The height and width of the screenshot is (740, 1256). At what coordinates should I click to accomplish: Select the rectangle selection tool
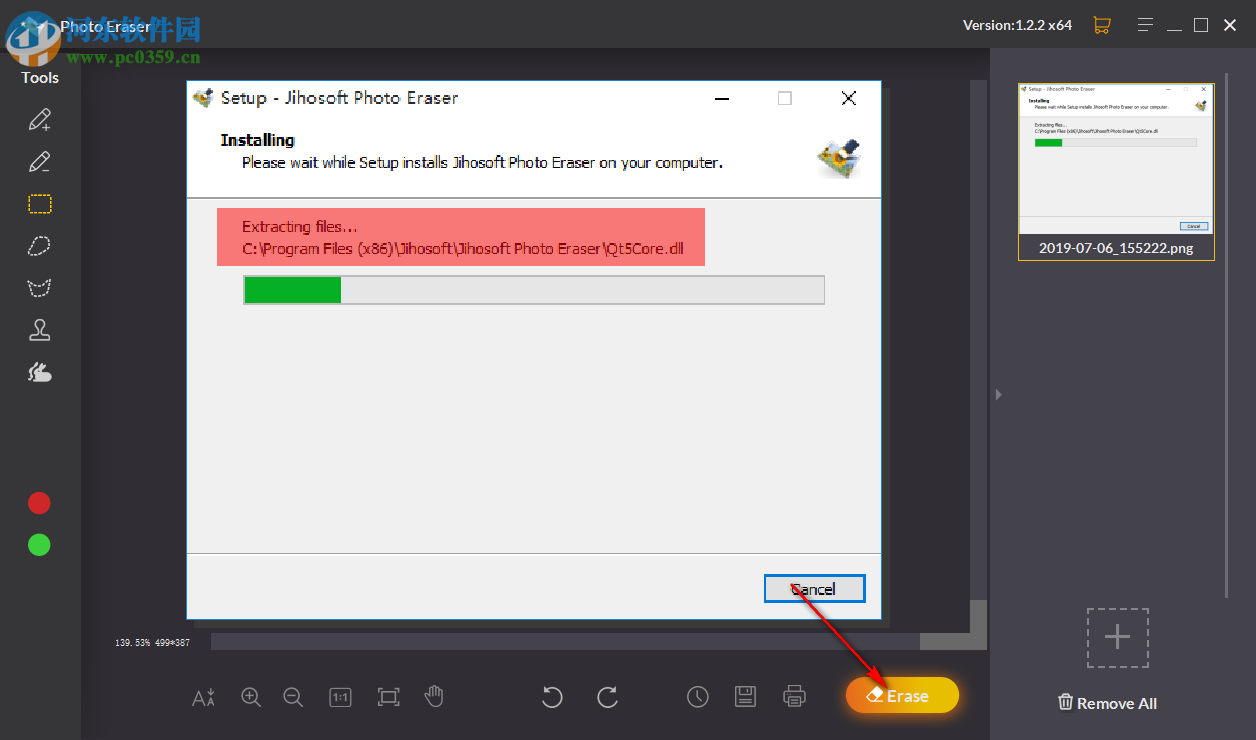[39, 204]
